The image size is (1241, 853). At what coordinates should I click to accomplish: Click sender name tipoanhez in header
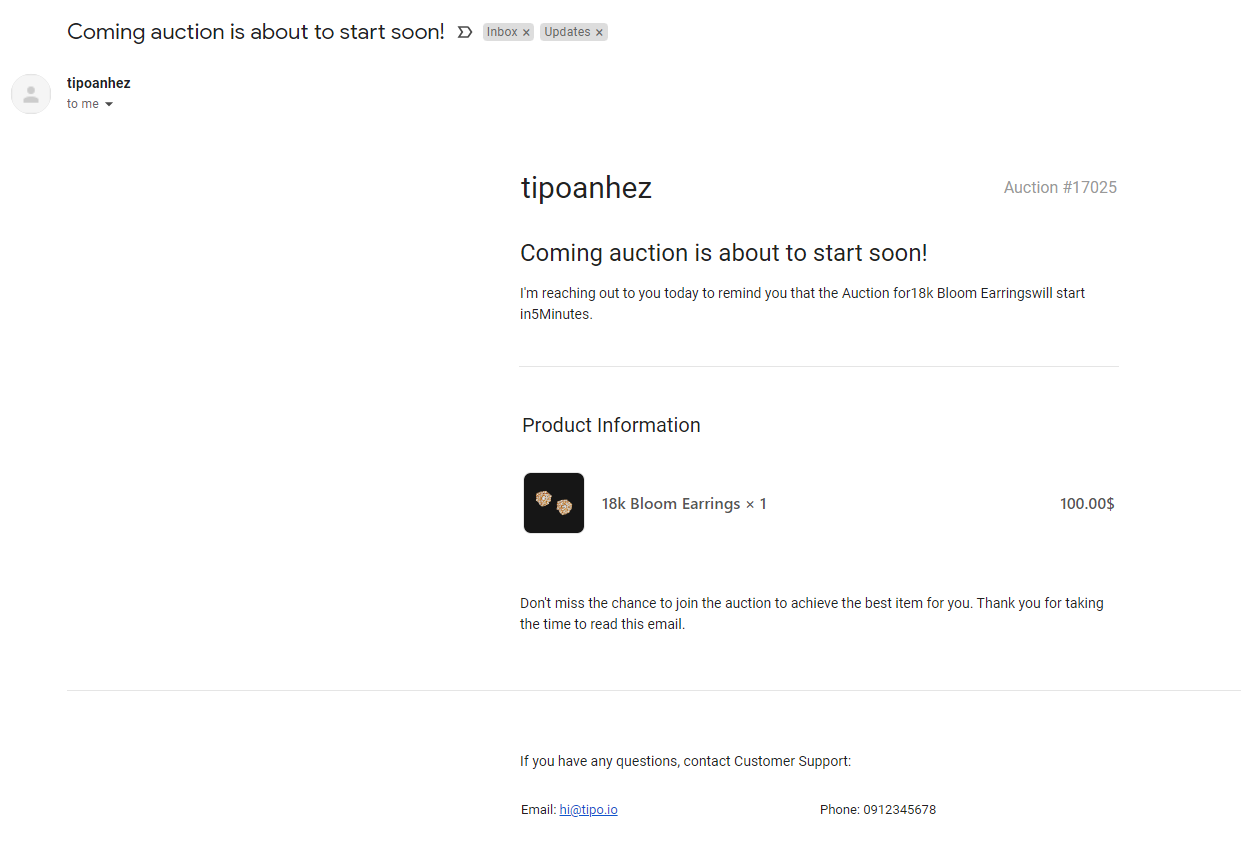click(x=99, y=83)
